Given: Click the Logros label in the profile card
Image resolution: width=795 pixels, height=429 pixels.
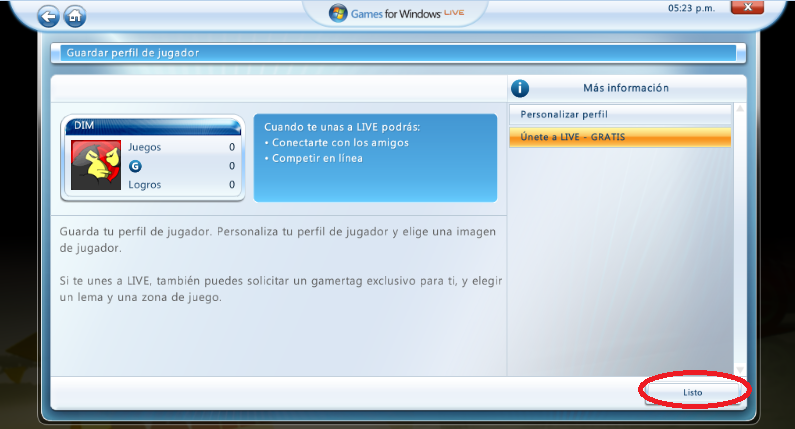Looking at the screenshot, I should [144, 185].
